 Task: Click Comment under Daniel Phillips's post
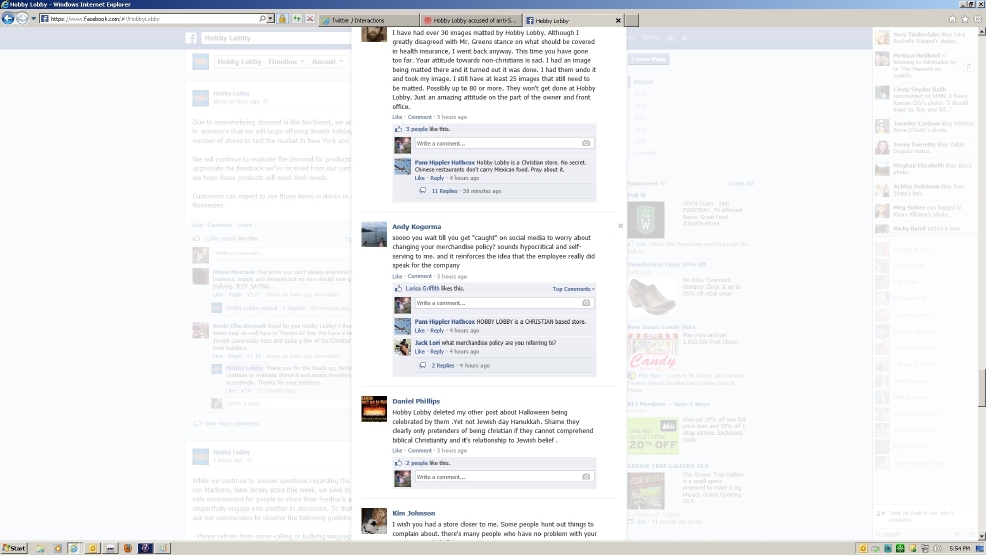(x=419, y=451)
